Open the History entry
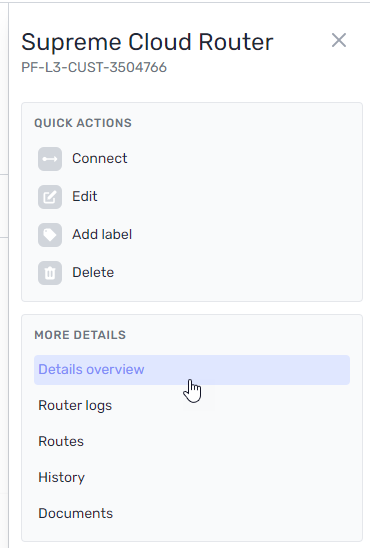The width and height of the screenshot is (370, 548). coord(61,477)
